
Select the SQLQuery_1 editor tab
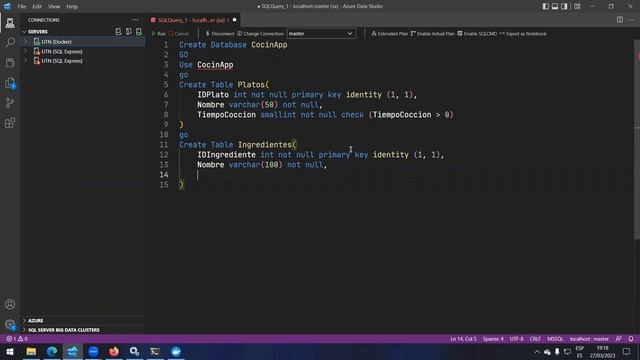(193, 20)
